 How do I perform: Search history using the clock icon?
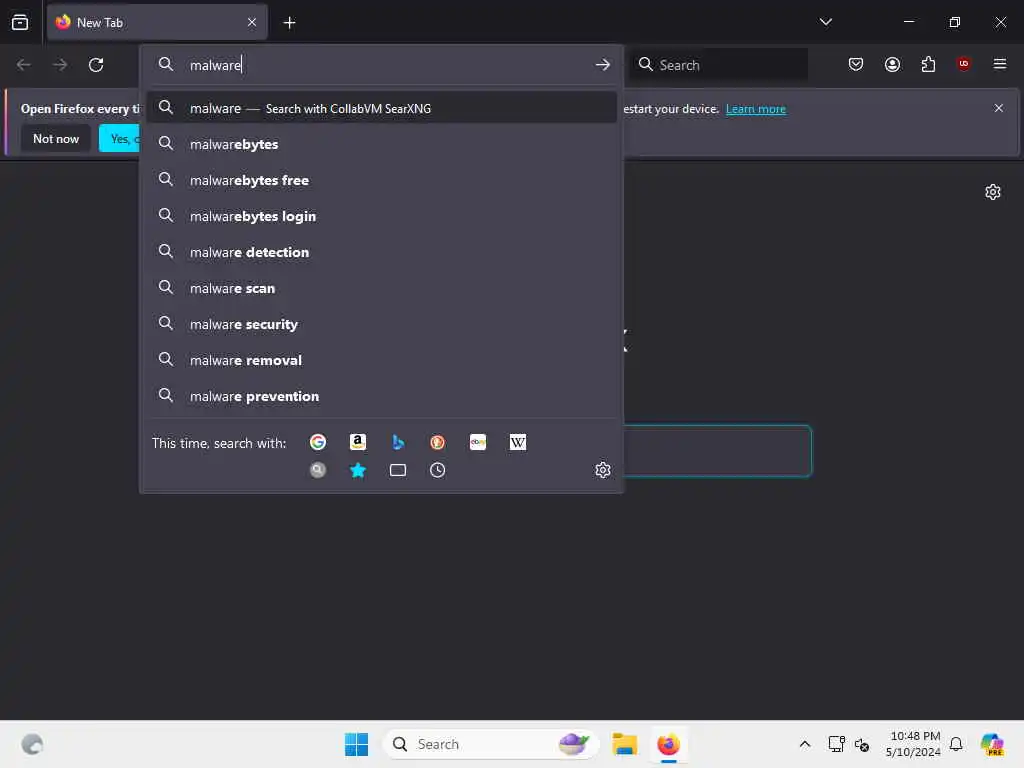click(x=438, y=470)
